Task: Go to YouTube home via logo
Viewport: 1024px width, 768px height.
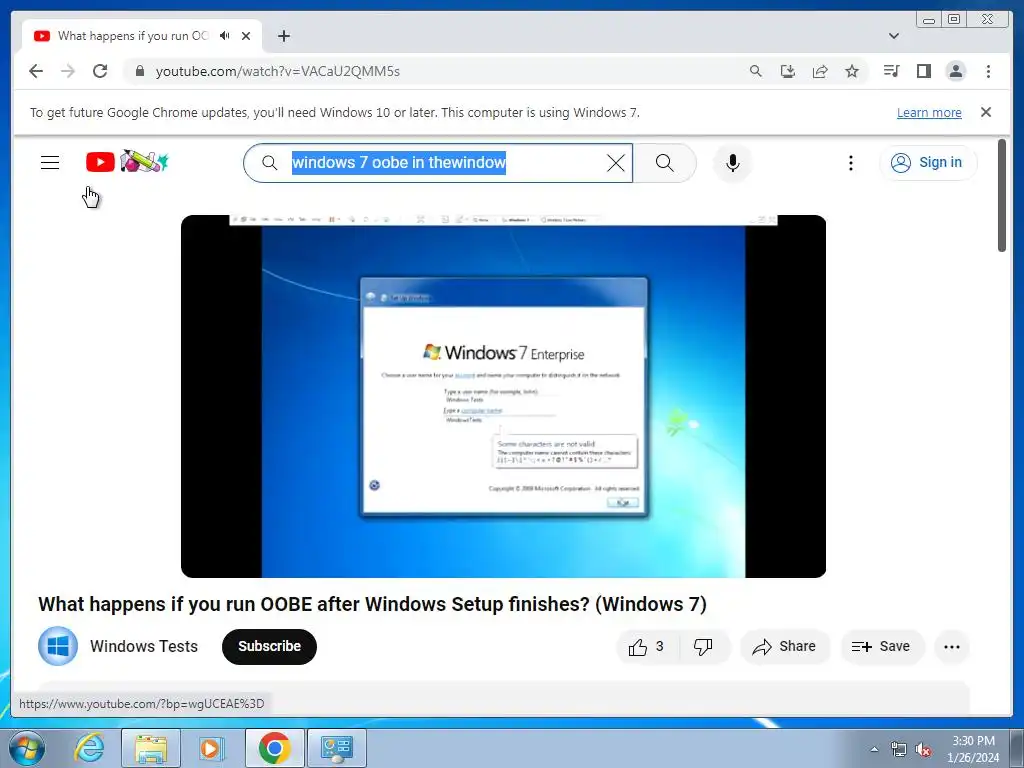Action: (x=127, y=161)
